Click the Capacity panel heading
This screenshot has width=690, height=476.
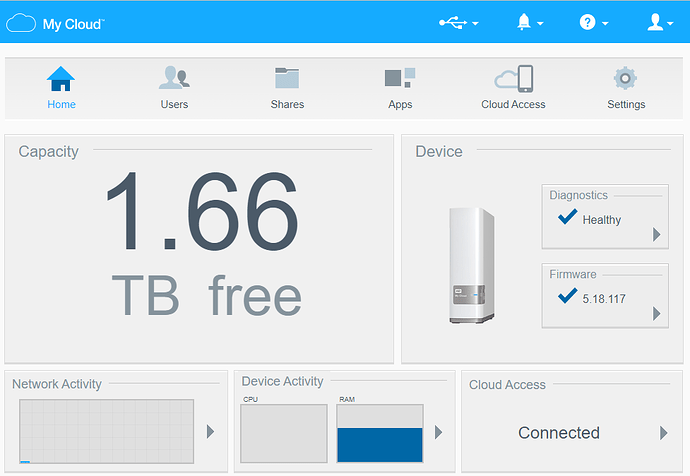tap(48, 152)
